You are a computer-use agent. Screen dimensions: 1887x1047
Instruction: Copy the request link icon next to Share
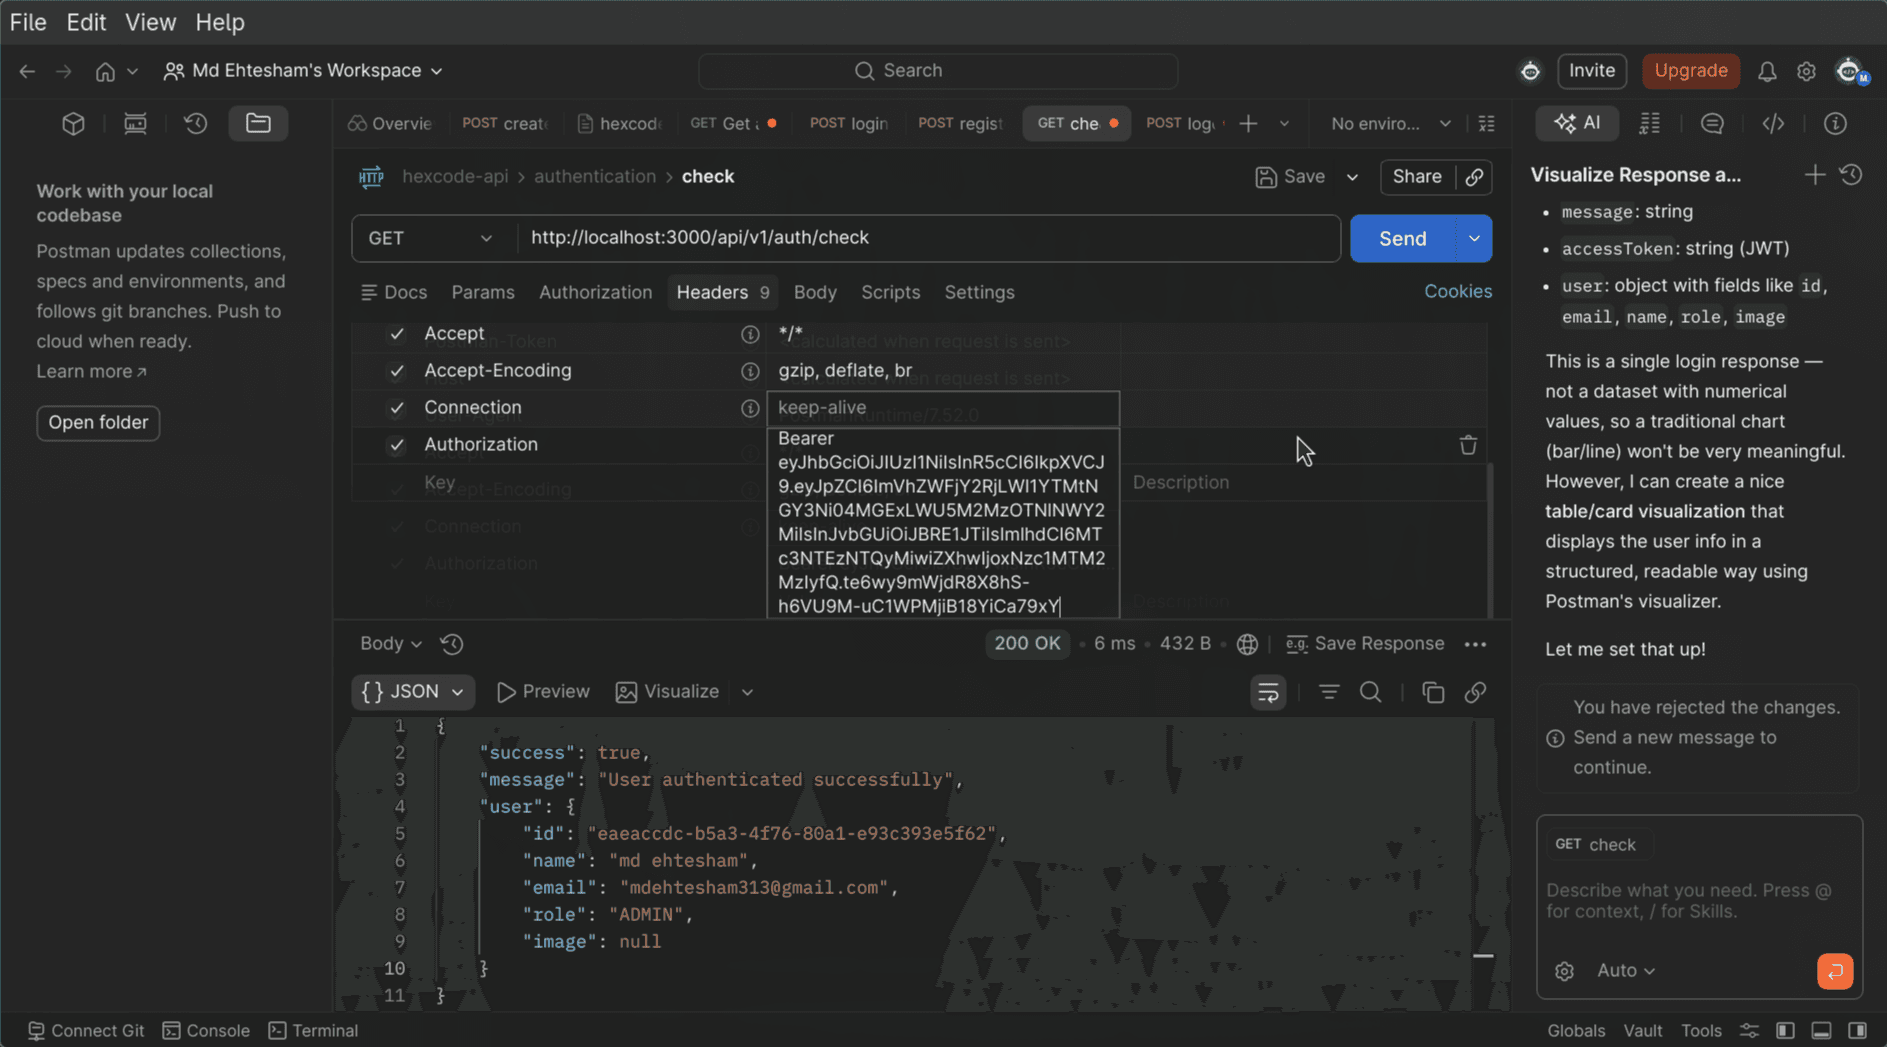[1474, 177]
